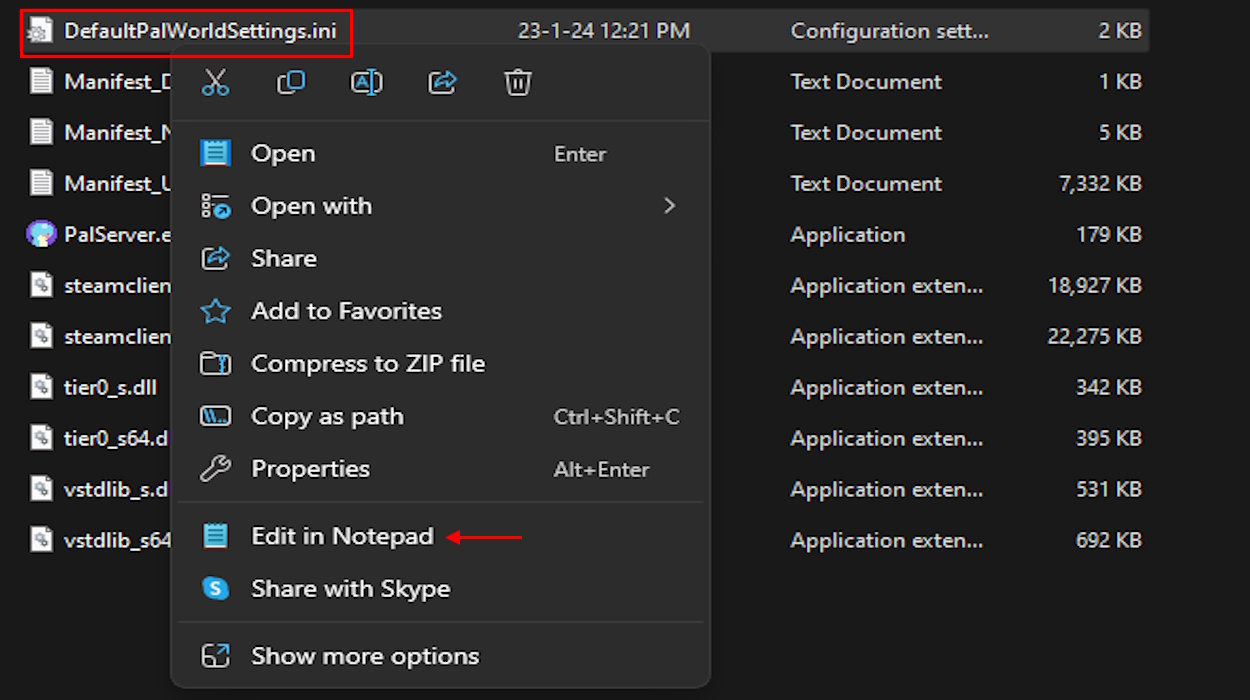Select Open from the context menu
The width and height of the screenshot is (1250, 700).
(x=283, y=154)
